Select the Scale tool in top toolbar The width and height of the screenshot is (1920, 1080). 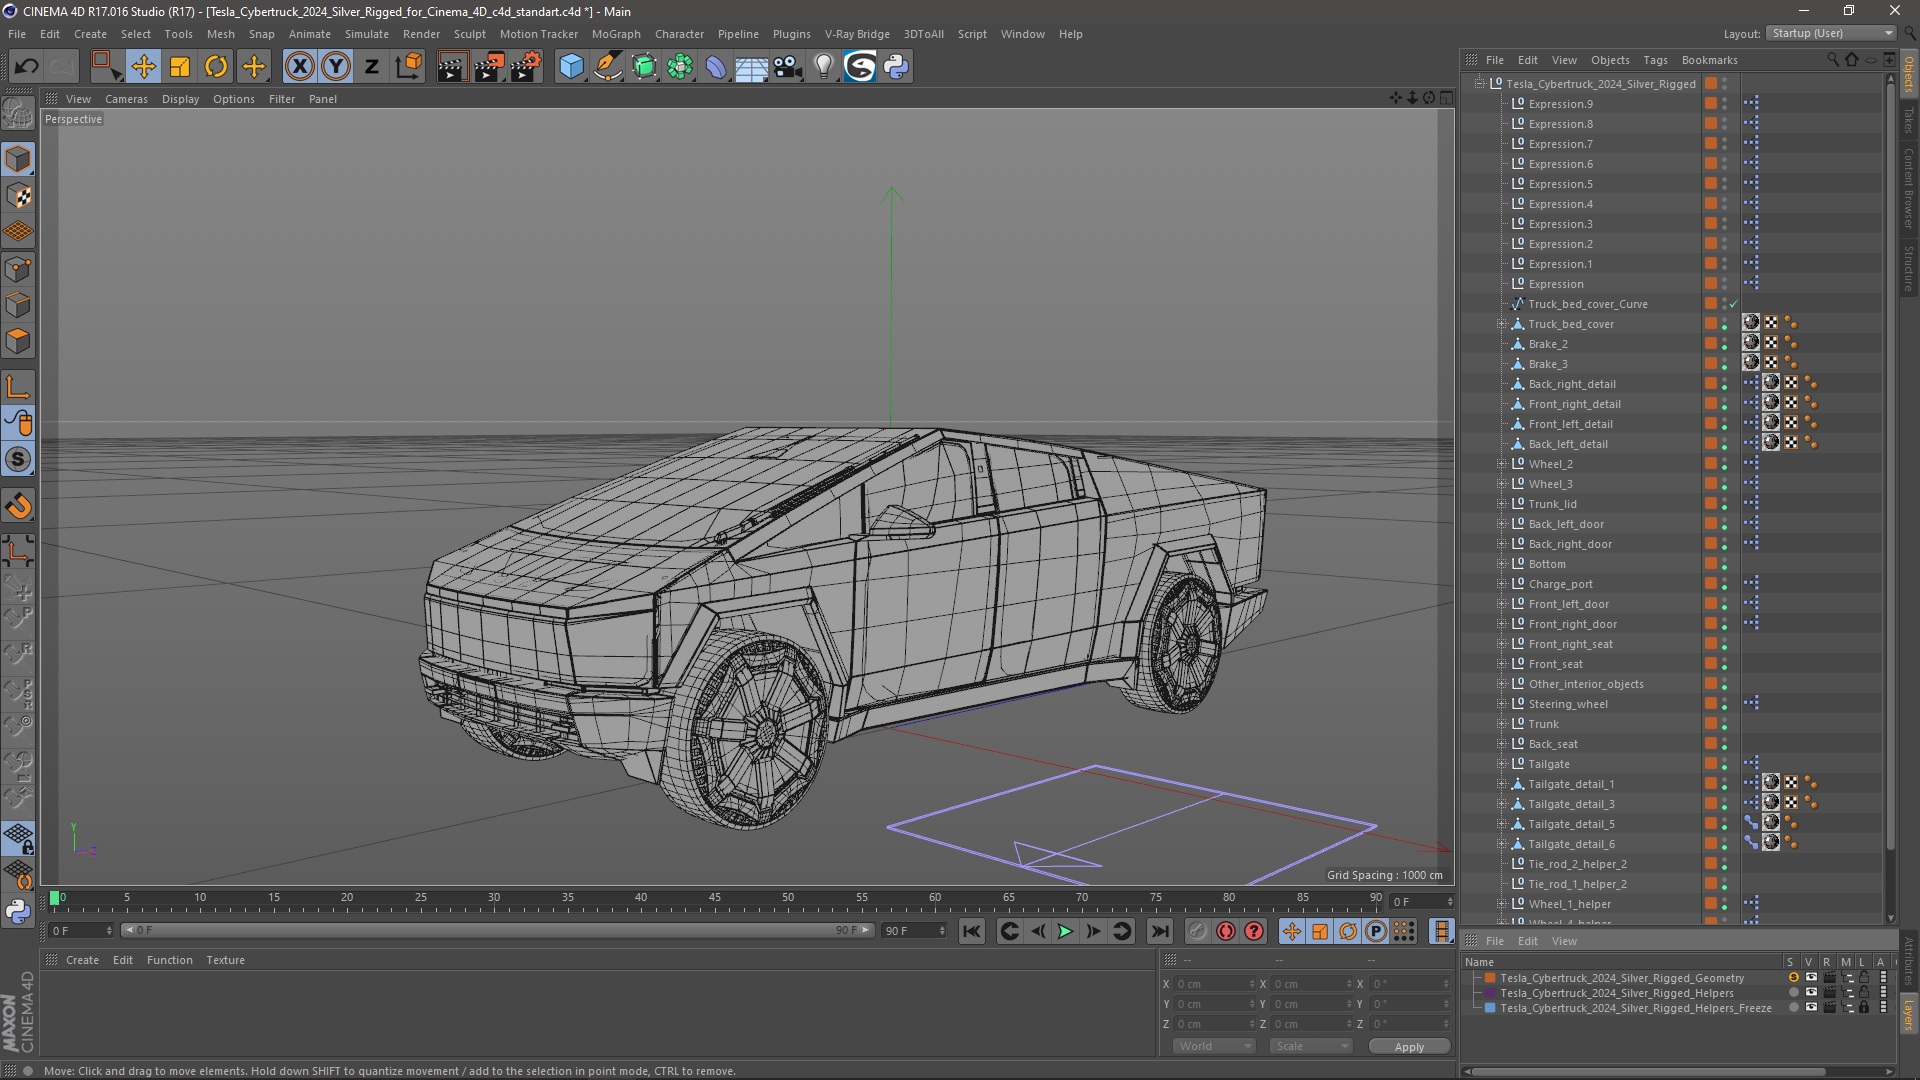click(180, 67)
